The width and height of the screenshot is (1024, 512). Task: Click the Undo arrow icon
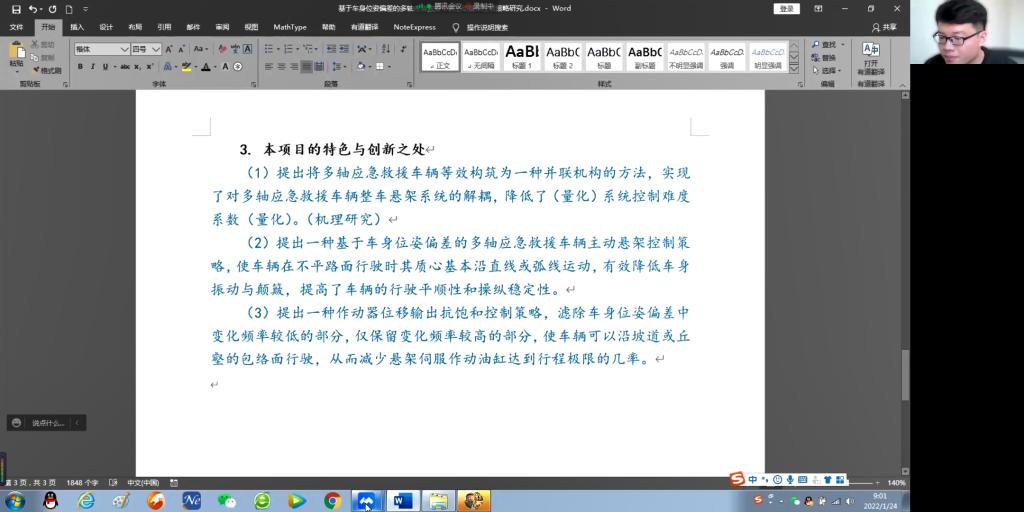(34, 9)
